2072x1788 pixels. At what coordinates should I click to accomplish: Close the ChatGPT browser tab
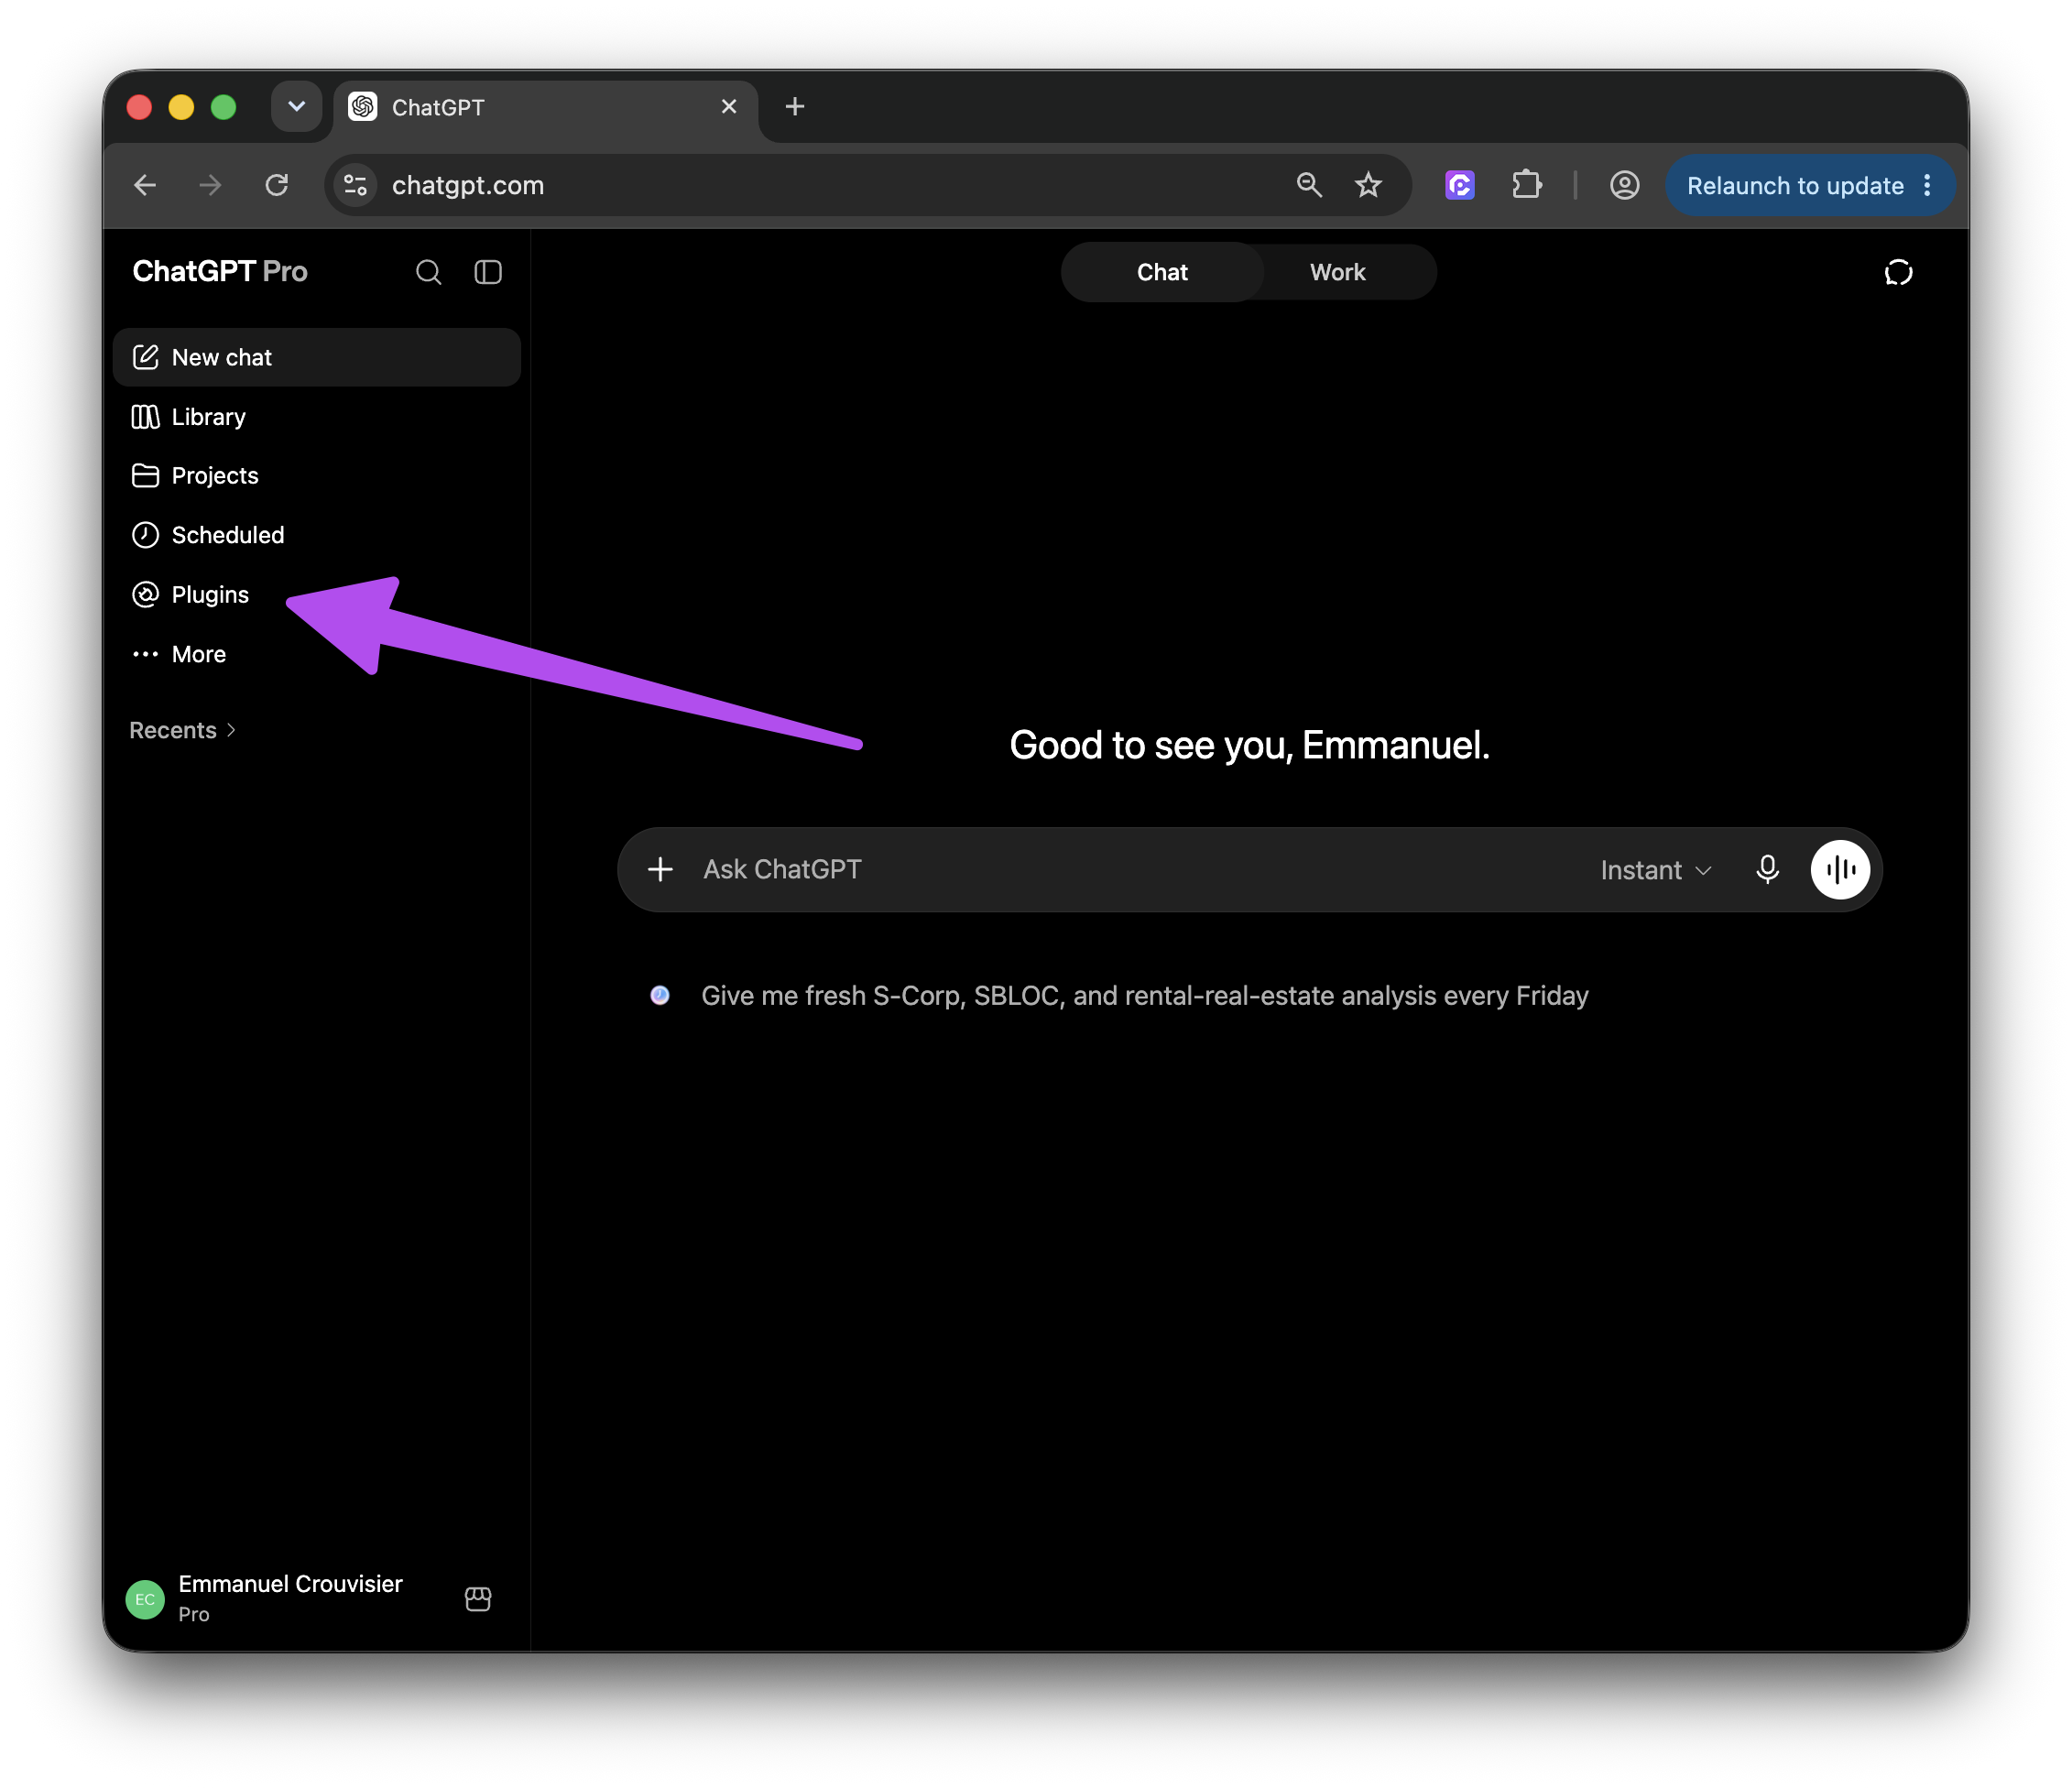(x=729, y=106)
